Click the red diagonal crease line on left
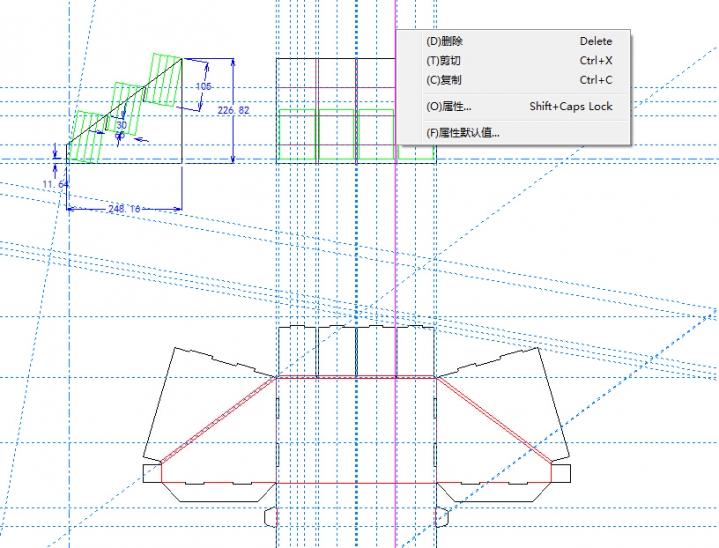The width and height of the screenshot is (719, 548). coord(218,420)
